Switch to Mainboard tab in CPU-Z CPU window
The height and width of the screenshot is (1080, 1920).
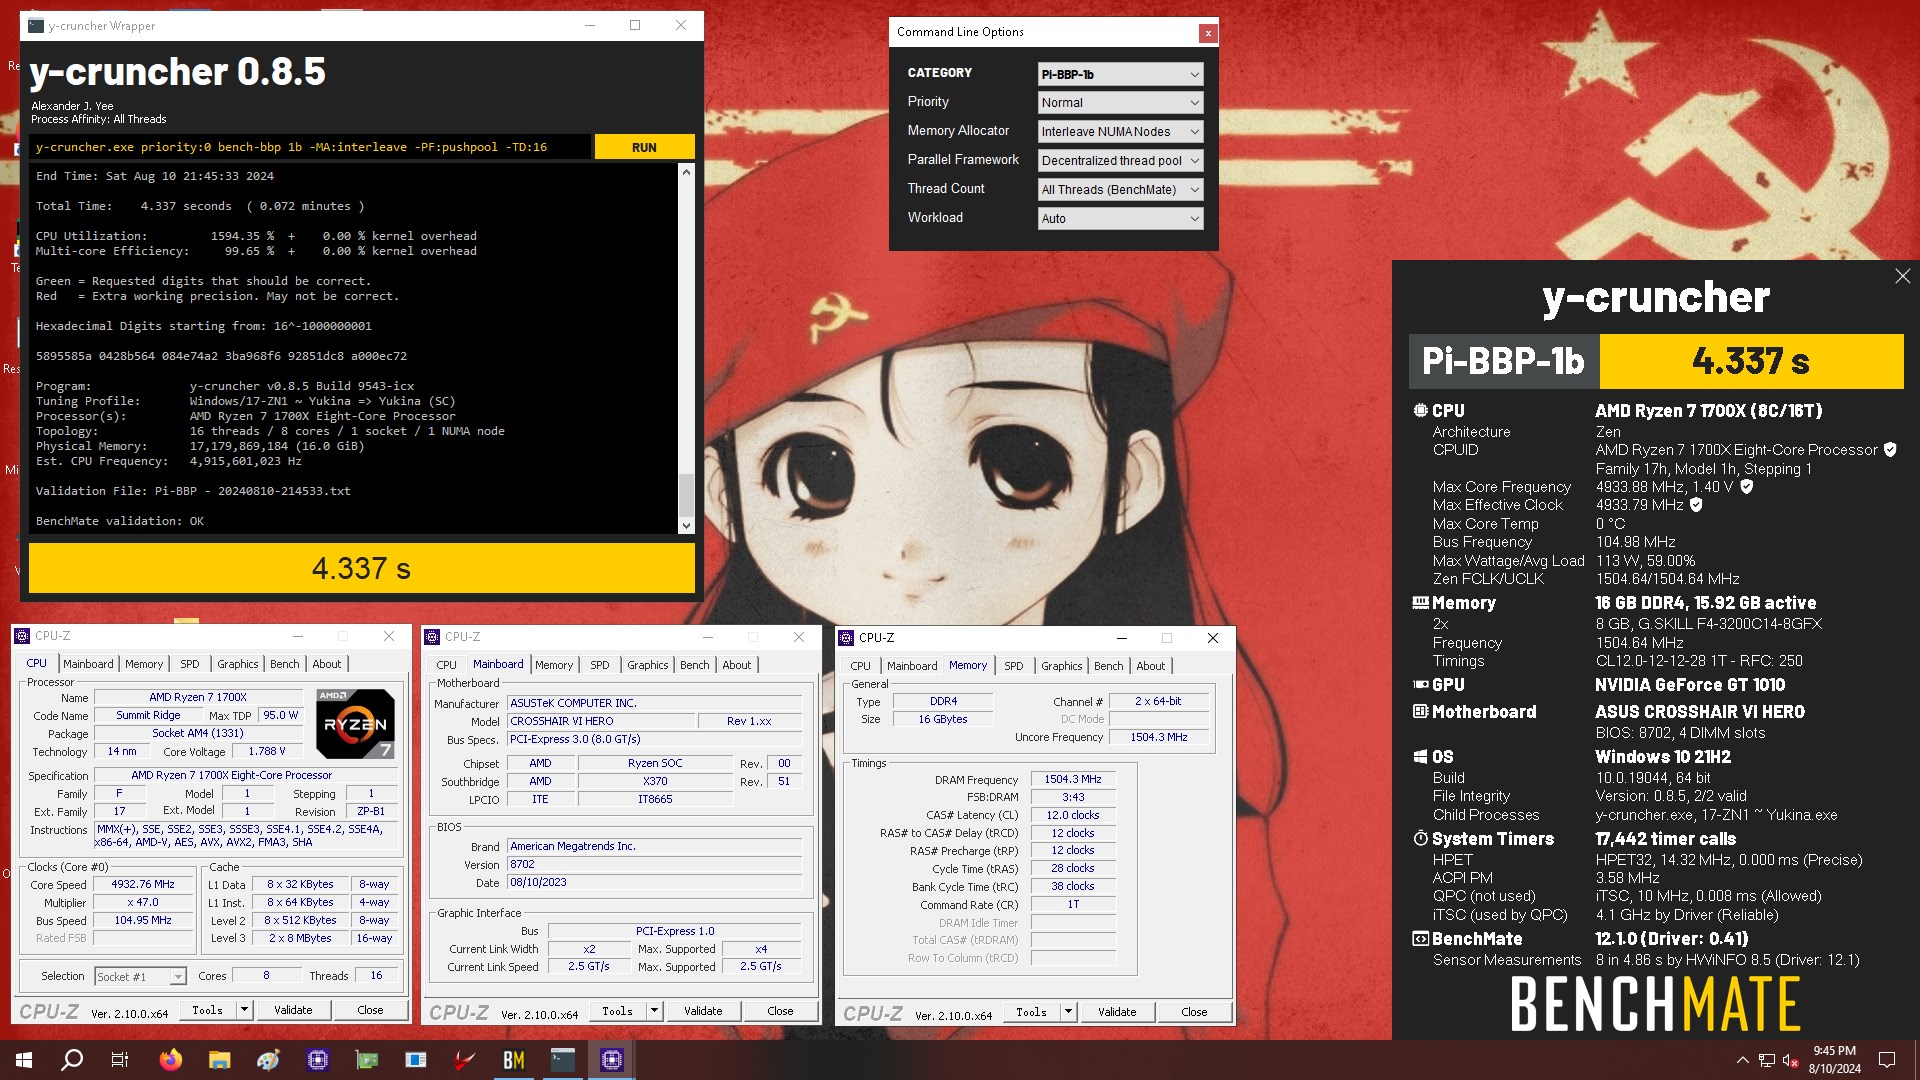[x=88, y=664]
